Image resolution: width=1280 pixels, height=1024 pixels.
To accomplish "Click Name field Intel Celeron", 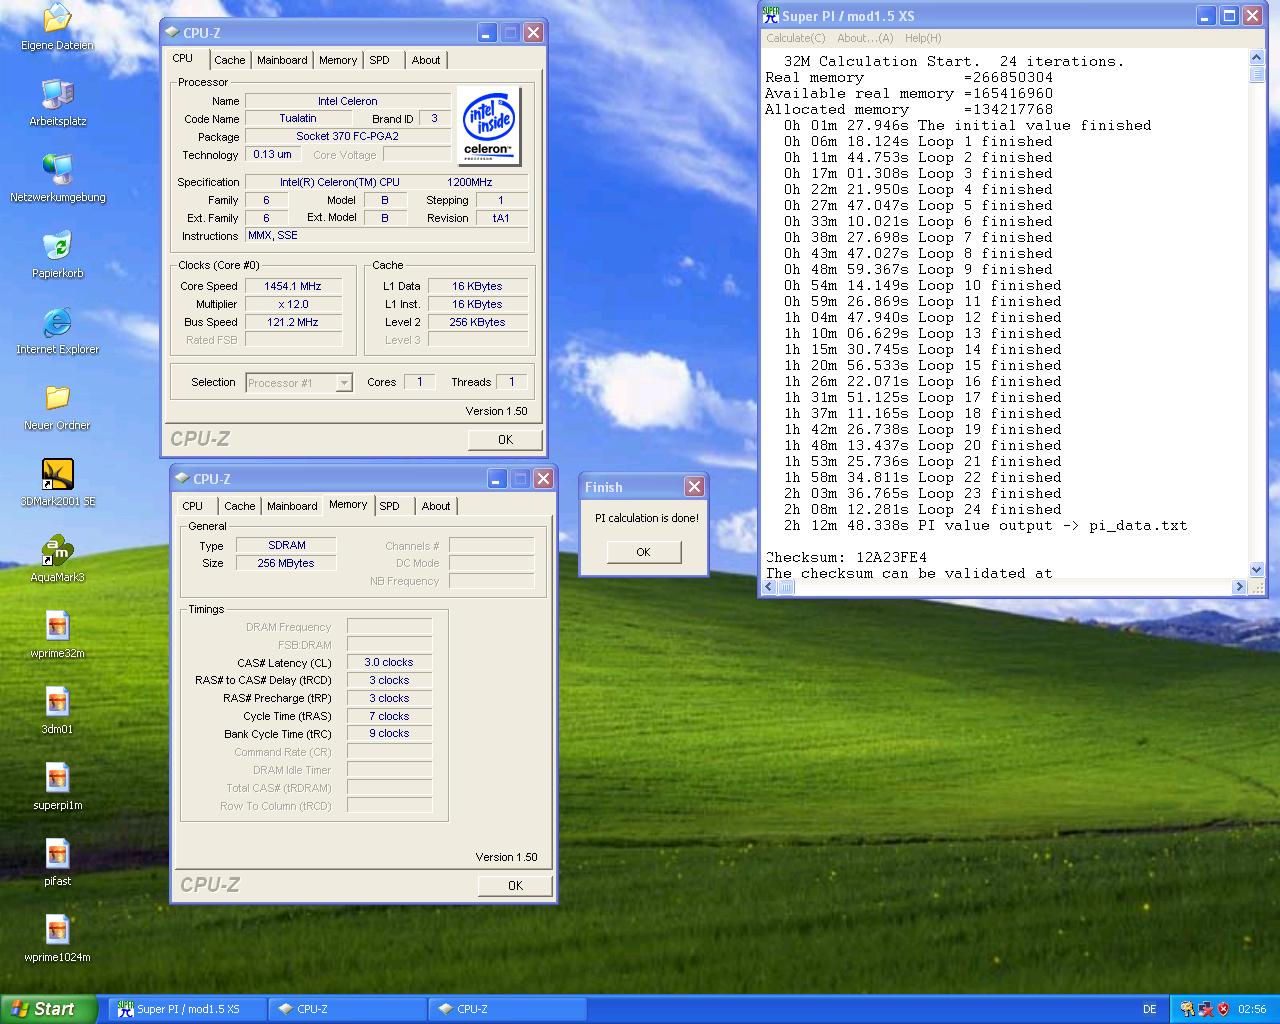I will (x=348, y=101).
